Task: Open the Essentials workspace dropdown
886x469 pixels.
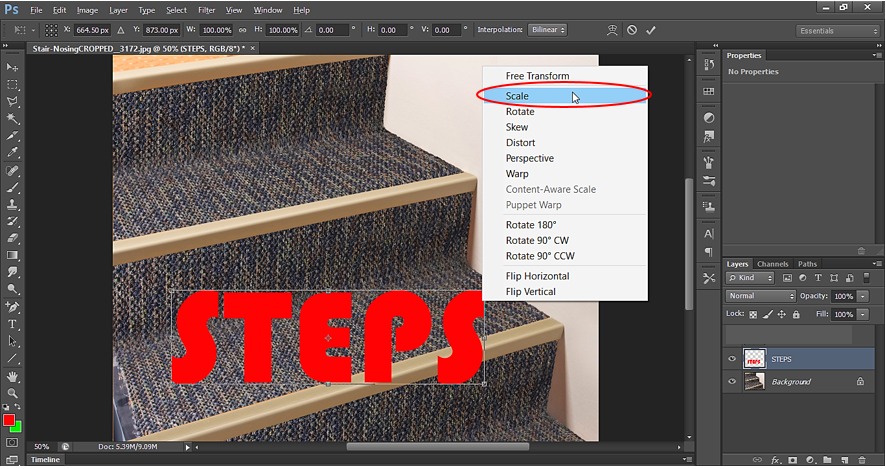Action: point(837,31)
